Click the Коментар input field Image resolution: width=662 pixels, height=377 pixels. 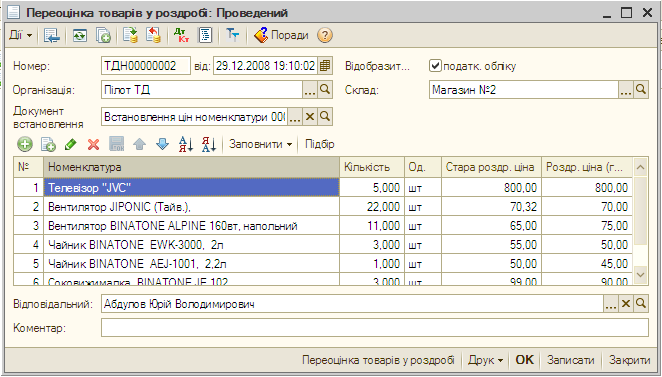tap(374, 328)
